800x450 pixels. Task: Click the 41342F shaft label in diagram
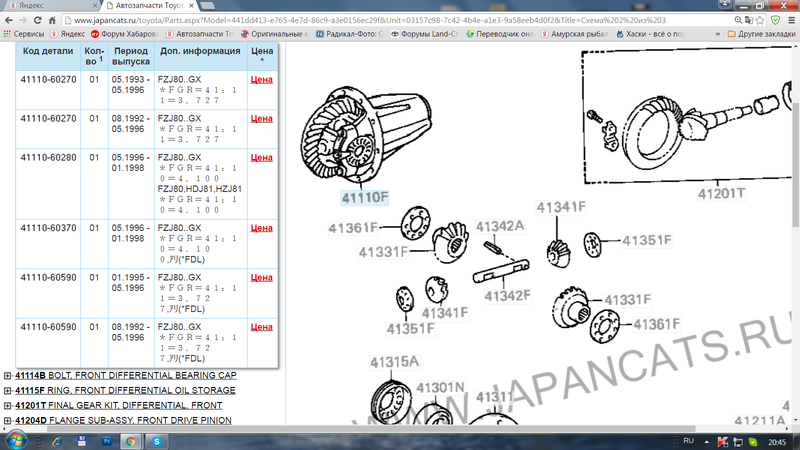507,294
